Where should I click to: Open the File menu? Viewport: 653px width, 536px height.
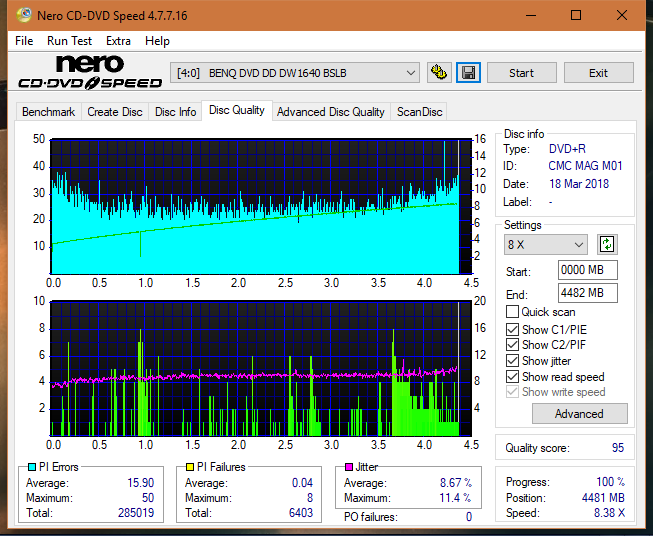[24, 41]
